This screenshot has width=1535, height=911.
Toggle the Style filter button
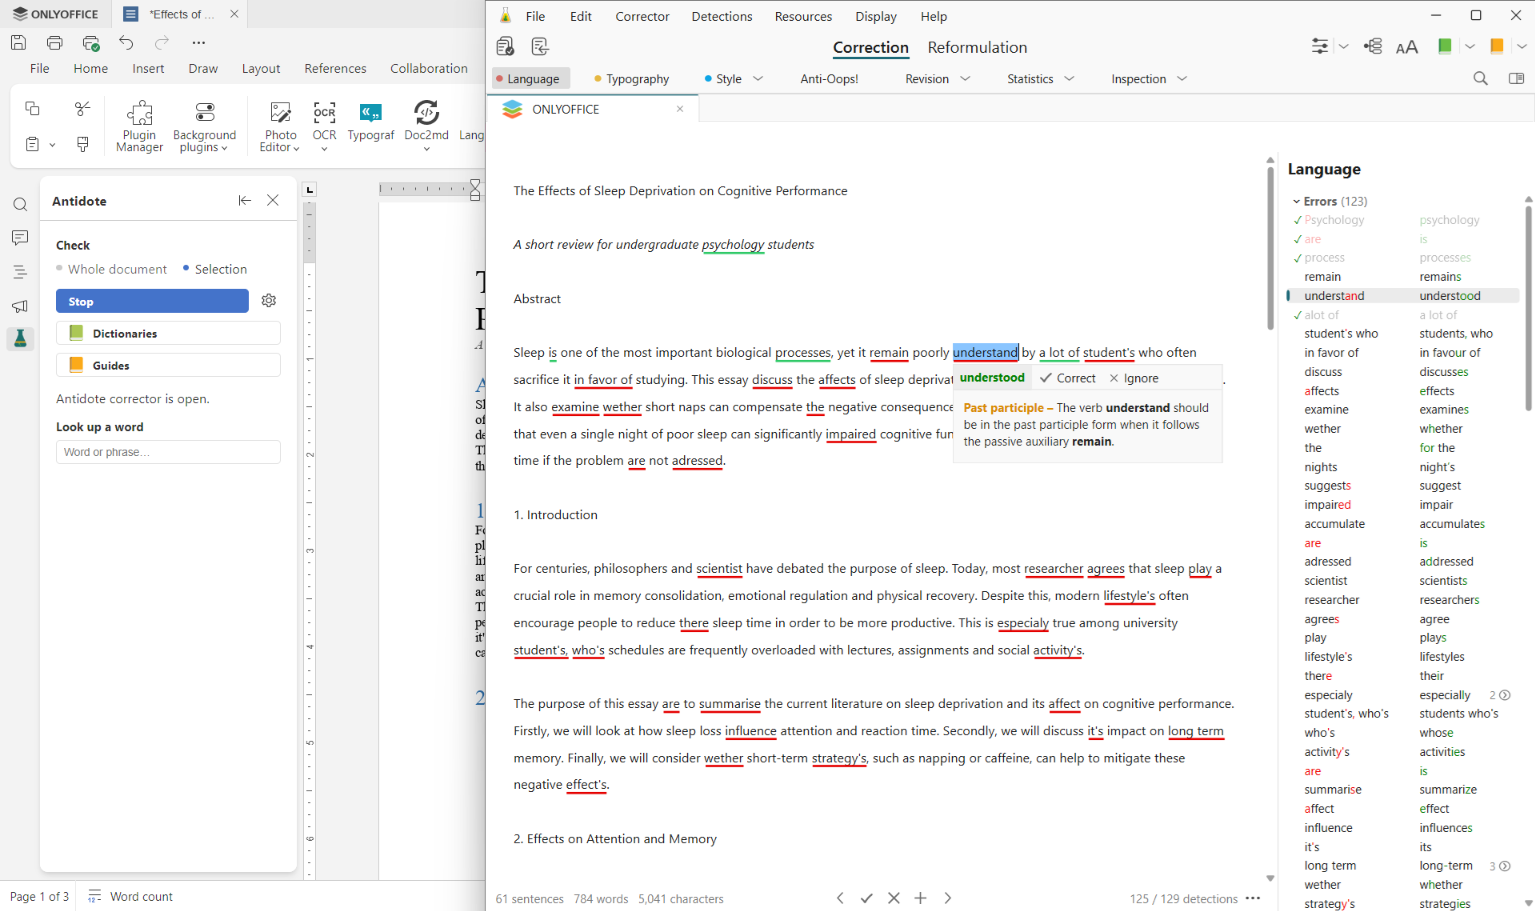click(x=723, y=79)
